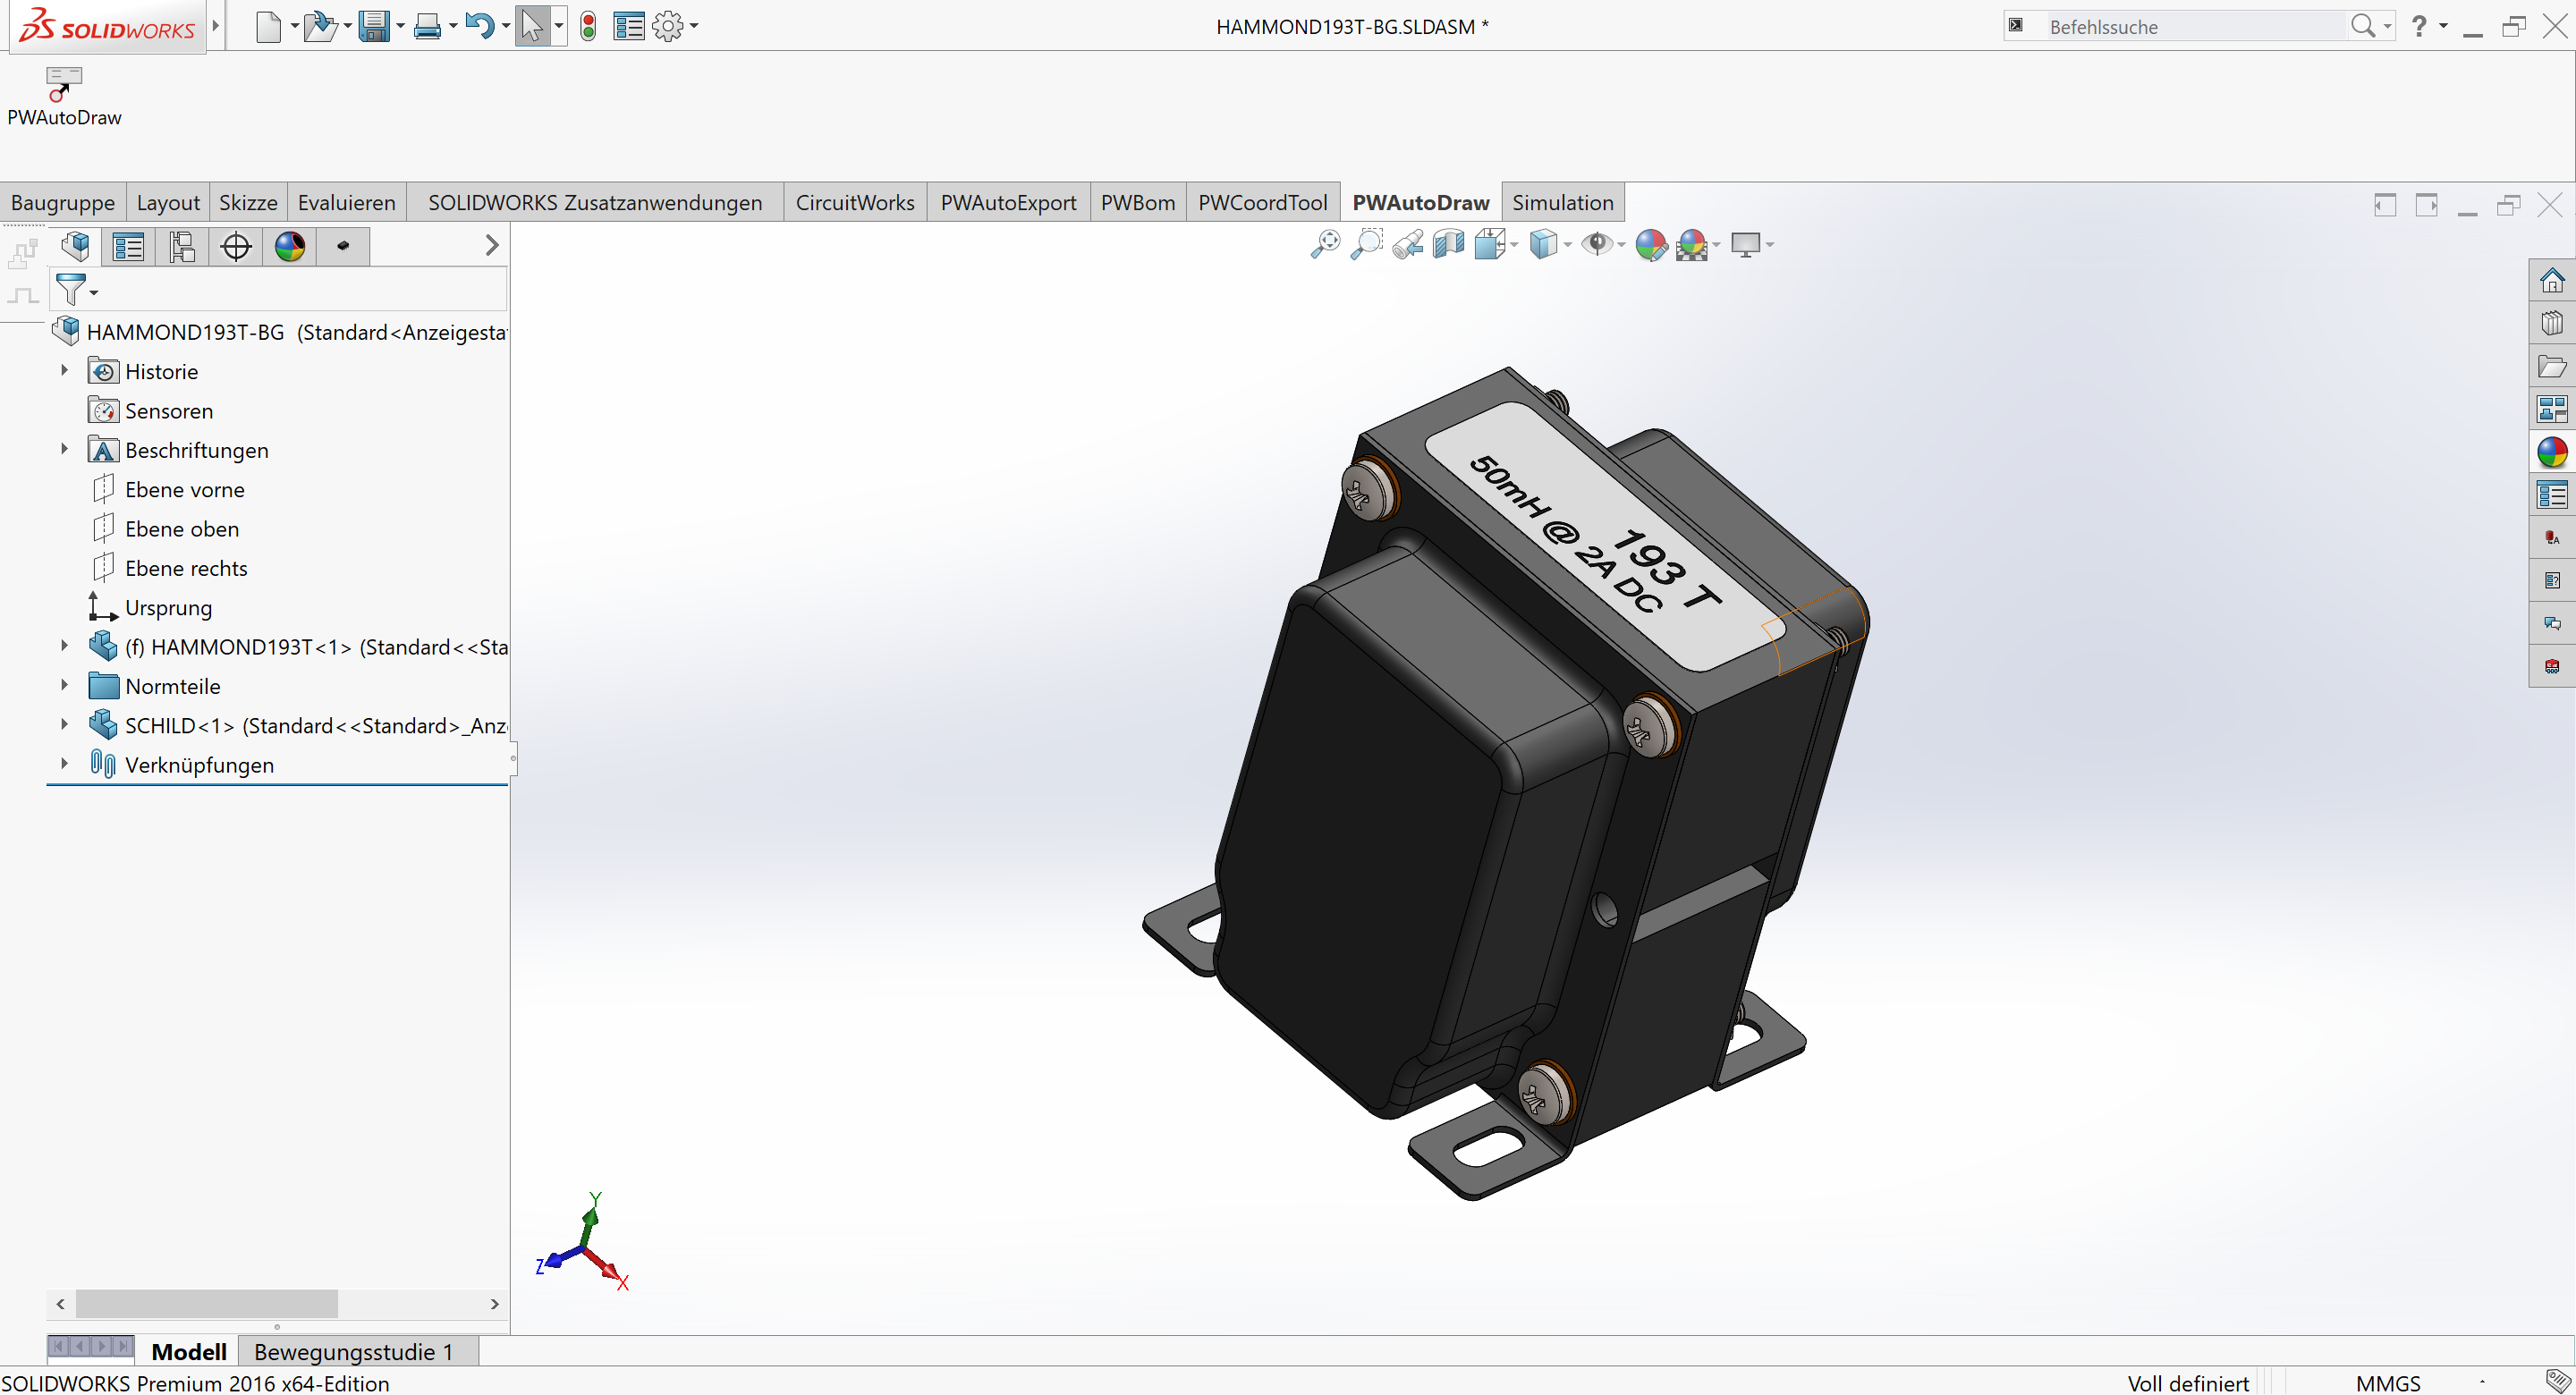Expand the Verknüpfungen node
This screenshot has width=2576, height=1395.
(x=64, y=764)
